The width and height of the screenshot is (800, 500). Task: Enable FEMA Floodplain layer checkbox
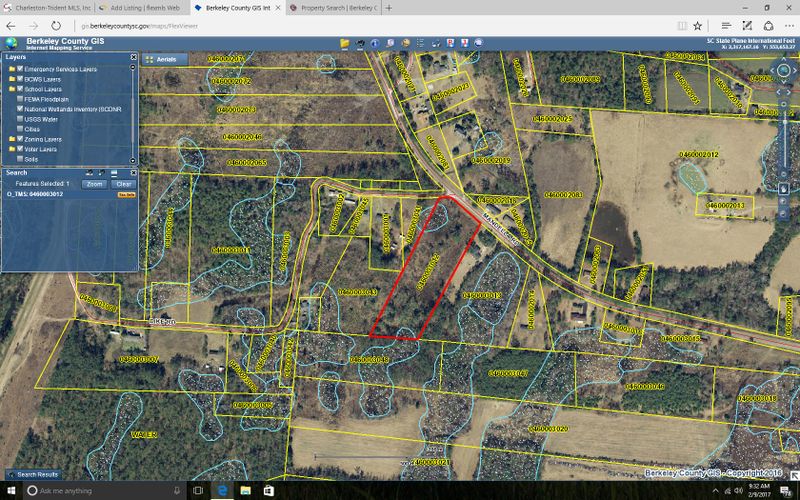(x=20, y=99)
